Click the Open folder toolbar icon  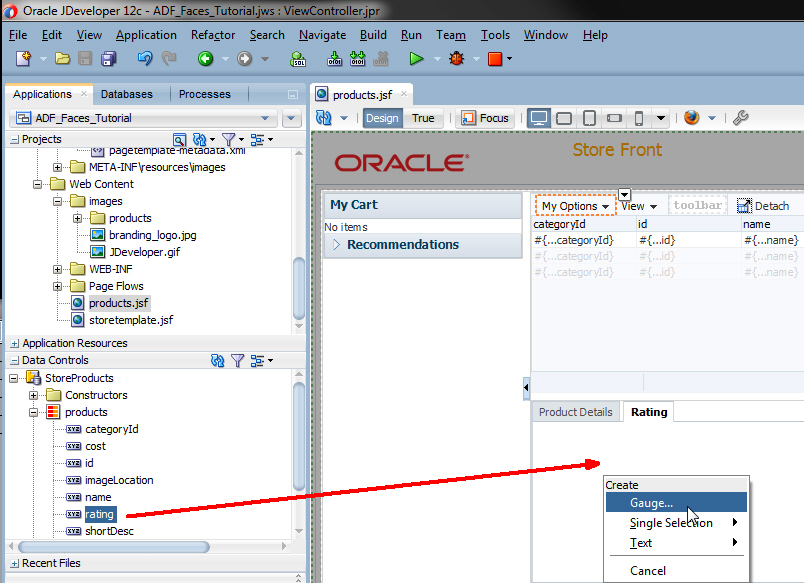click(x=63, y=59)
